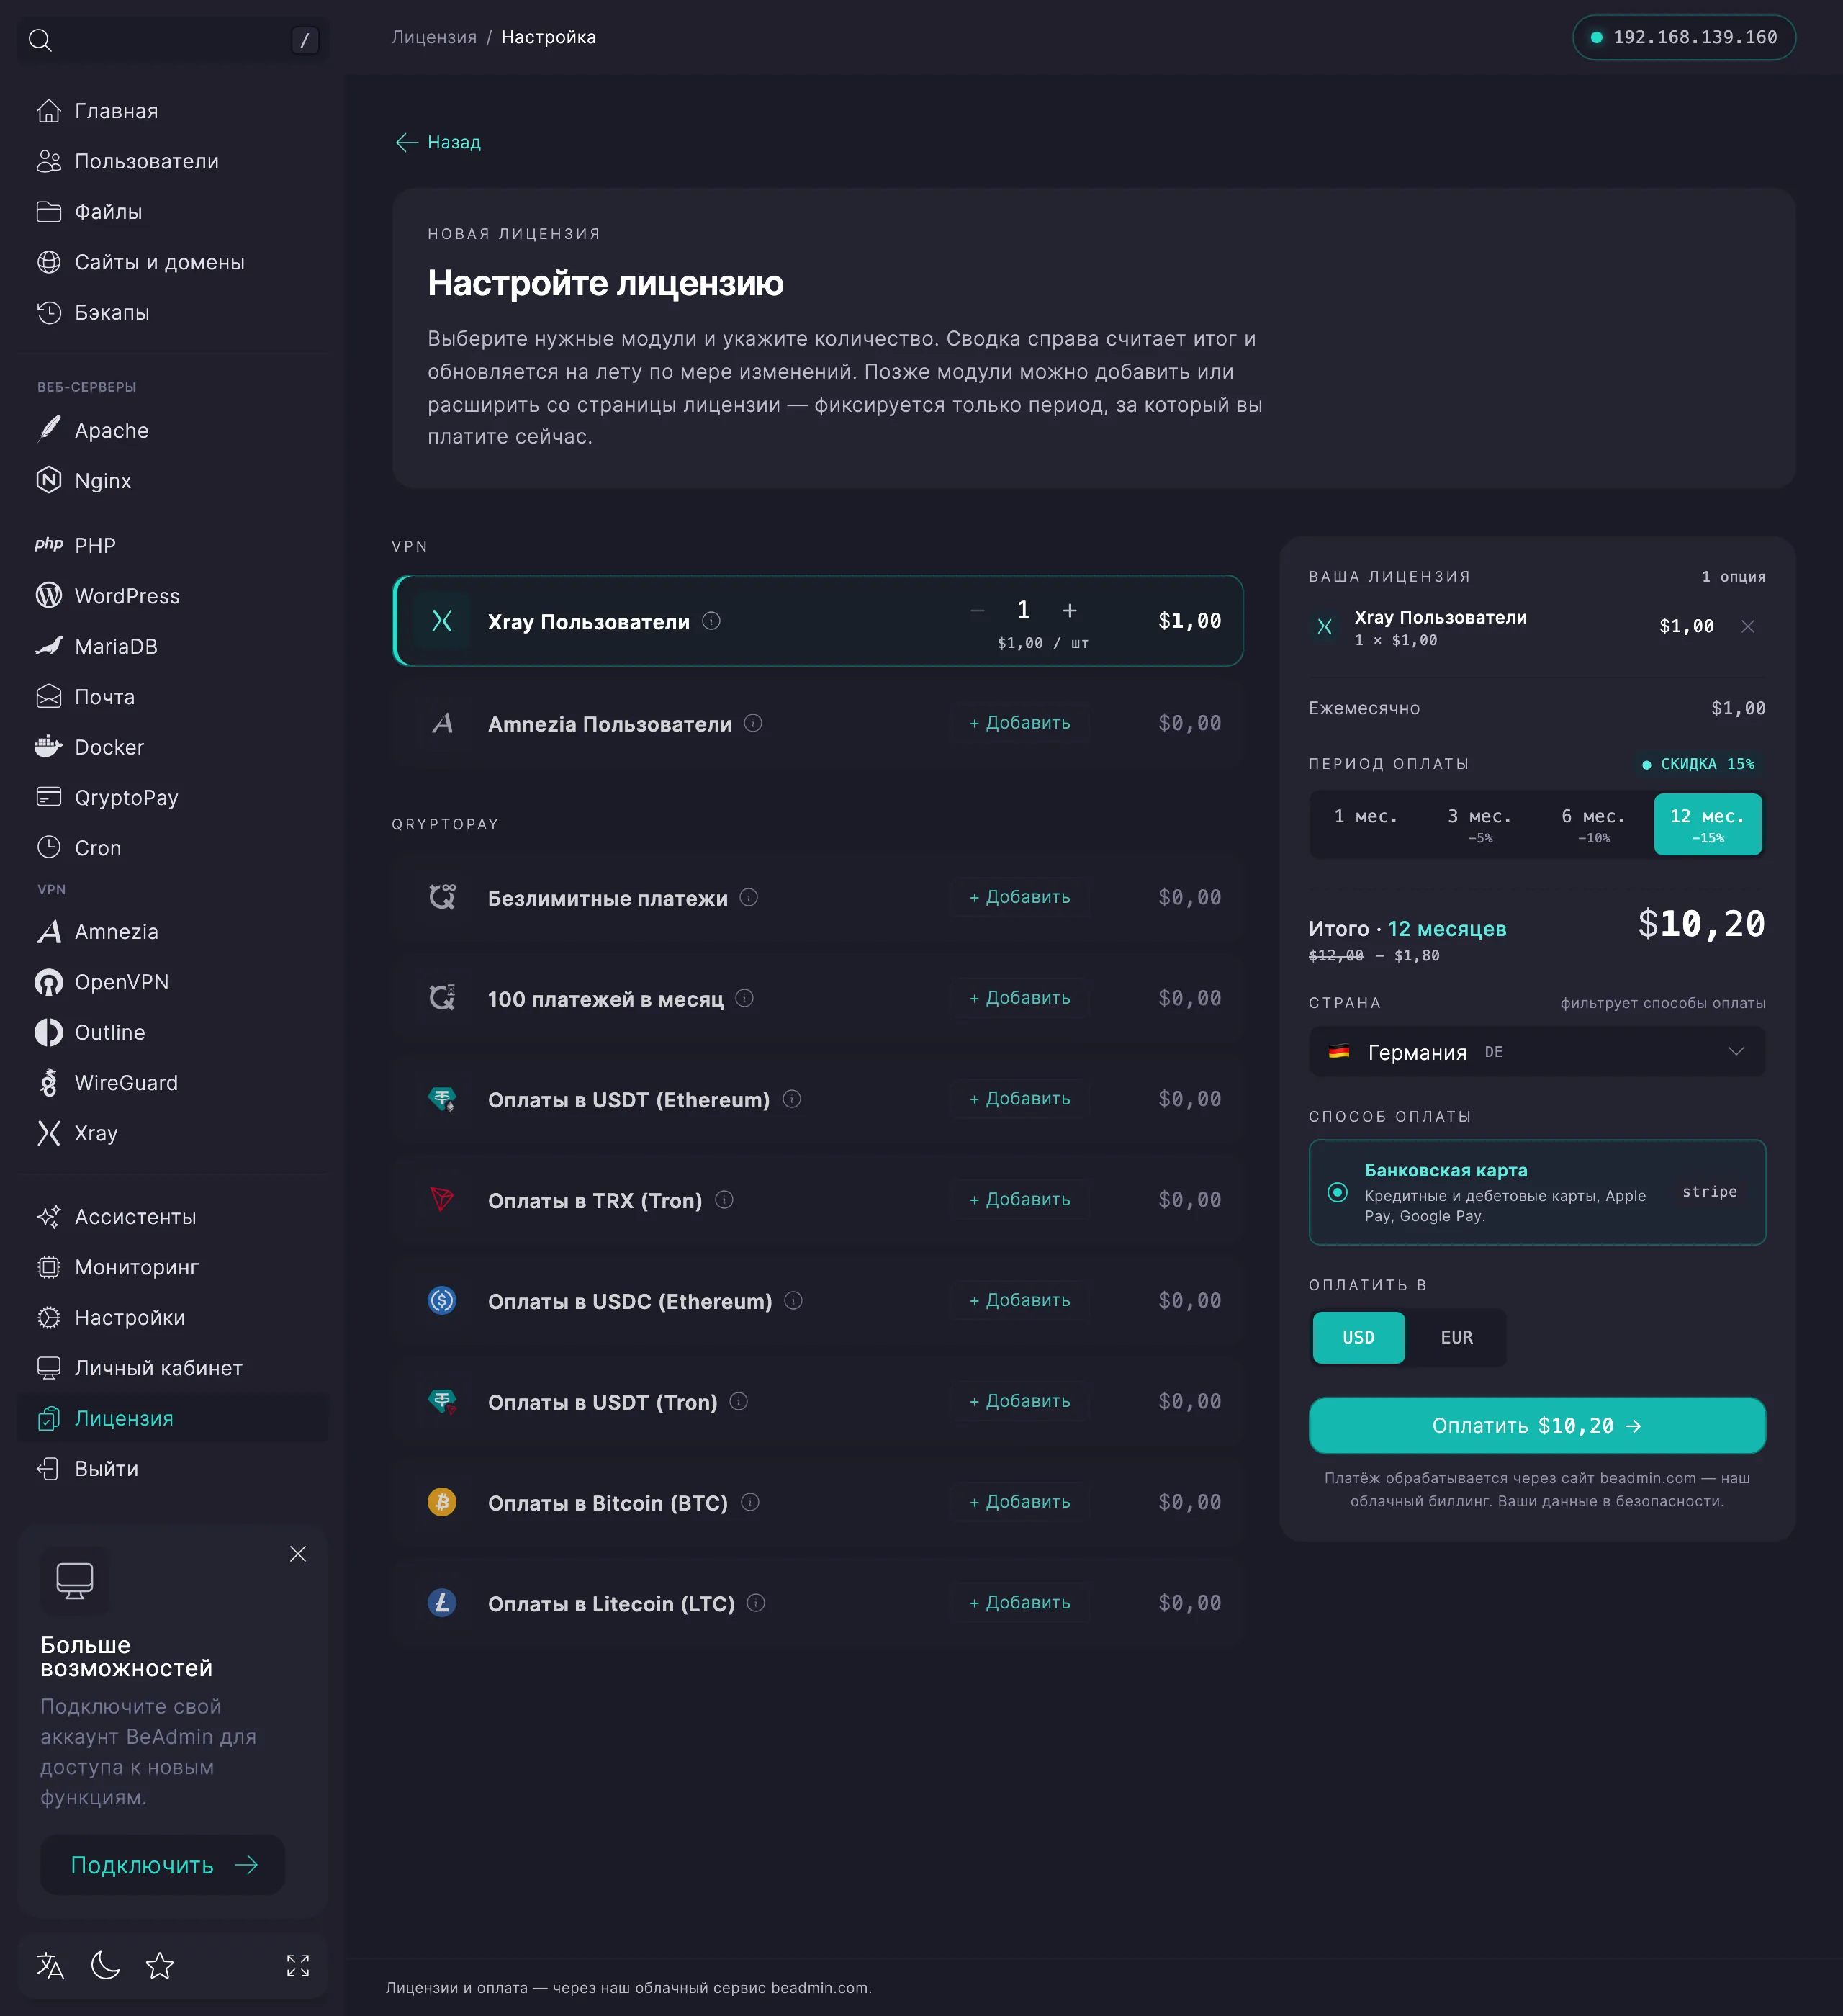The image size is (1843, 2016).
Task: Click the Оплатить $10,20 button
Action: coord(1537,1425)
